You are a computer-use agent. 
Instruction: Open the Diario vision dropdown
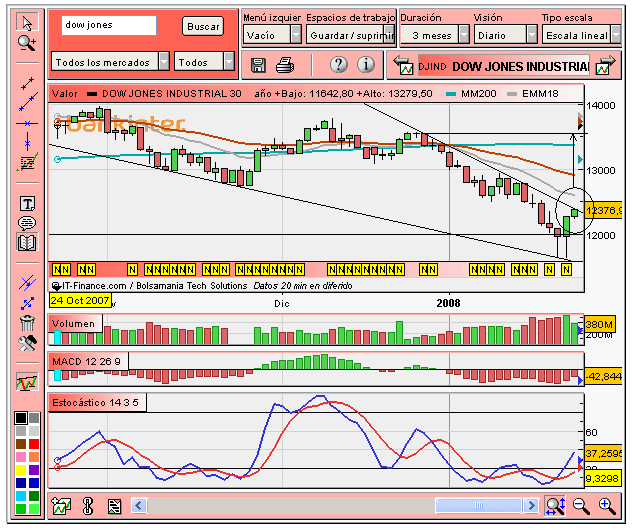point(505,35)
